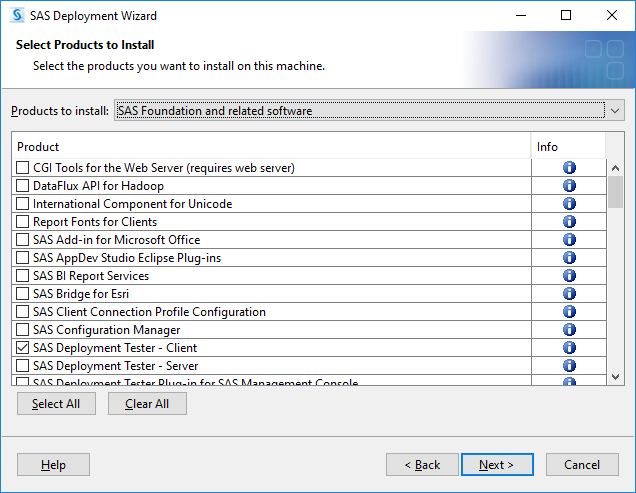Click the Select All button
Viewport: 636px width, 493px height.
coord(56,404)
